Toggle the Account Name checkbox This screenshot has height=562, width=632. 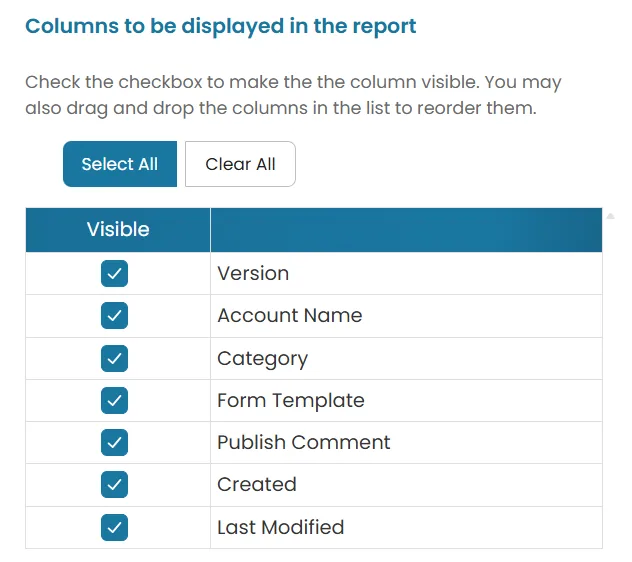(x=114, y=315)
